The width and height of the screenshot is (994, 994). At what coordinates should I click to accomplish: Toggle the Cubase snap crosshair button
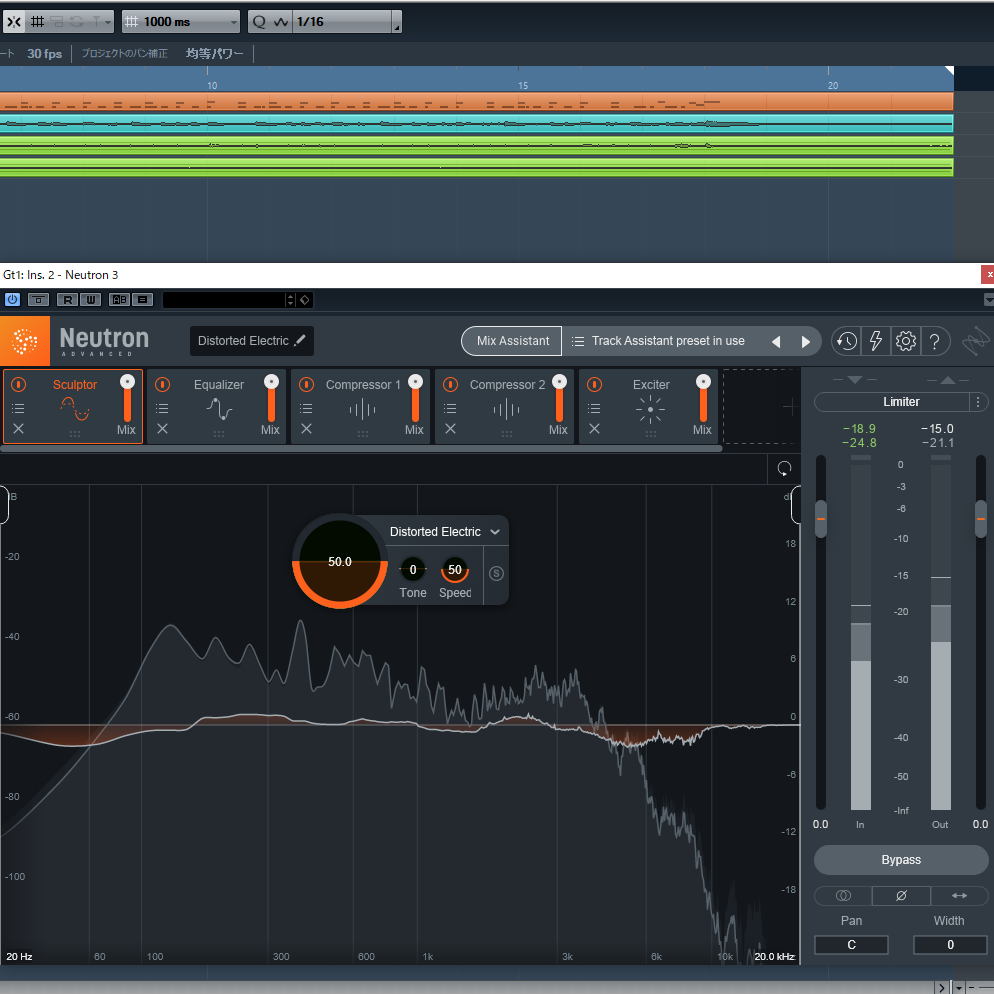pos(14,22)
